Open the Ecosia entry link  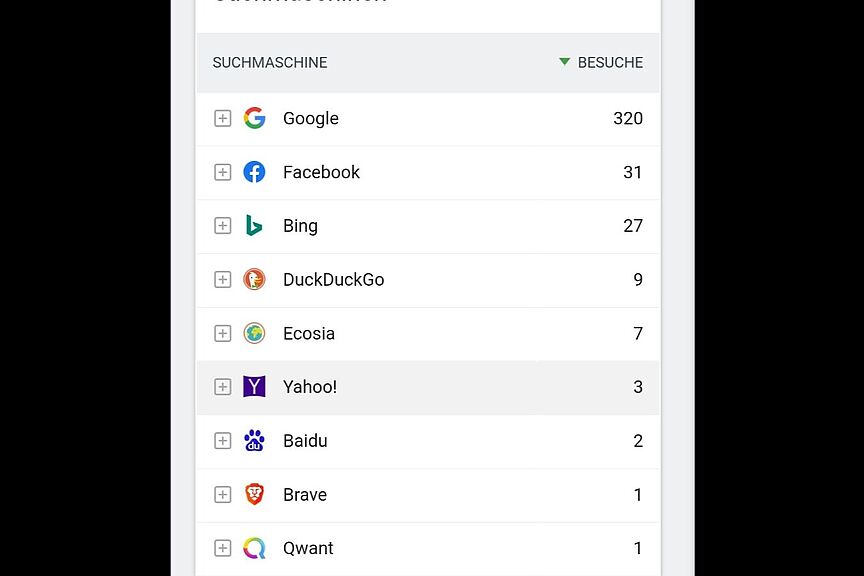pos(309,333)
